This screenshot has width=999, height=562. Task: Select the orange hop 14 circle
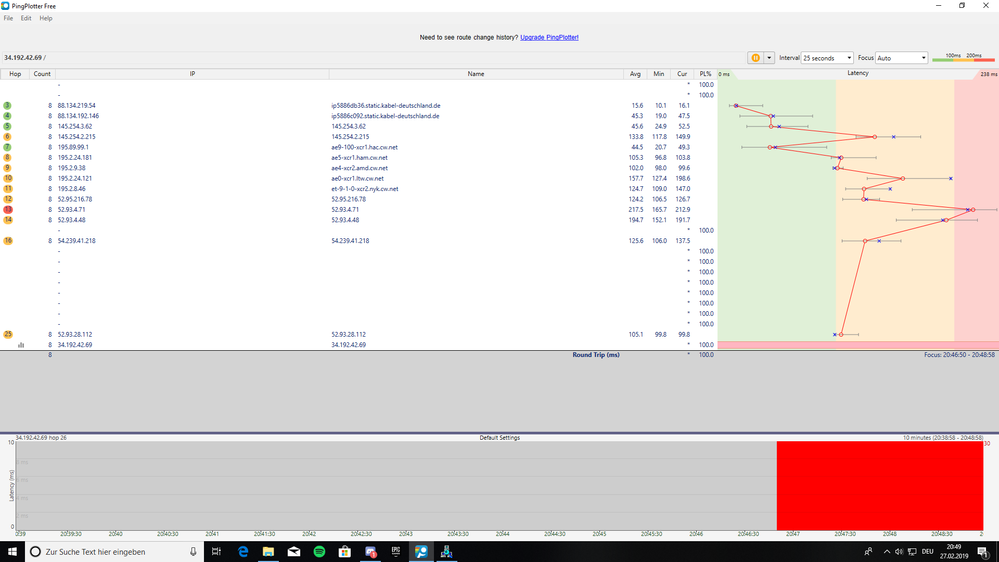(x=8, y=220)
